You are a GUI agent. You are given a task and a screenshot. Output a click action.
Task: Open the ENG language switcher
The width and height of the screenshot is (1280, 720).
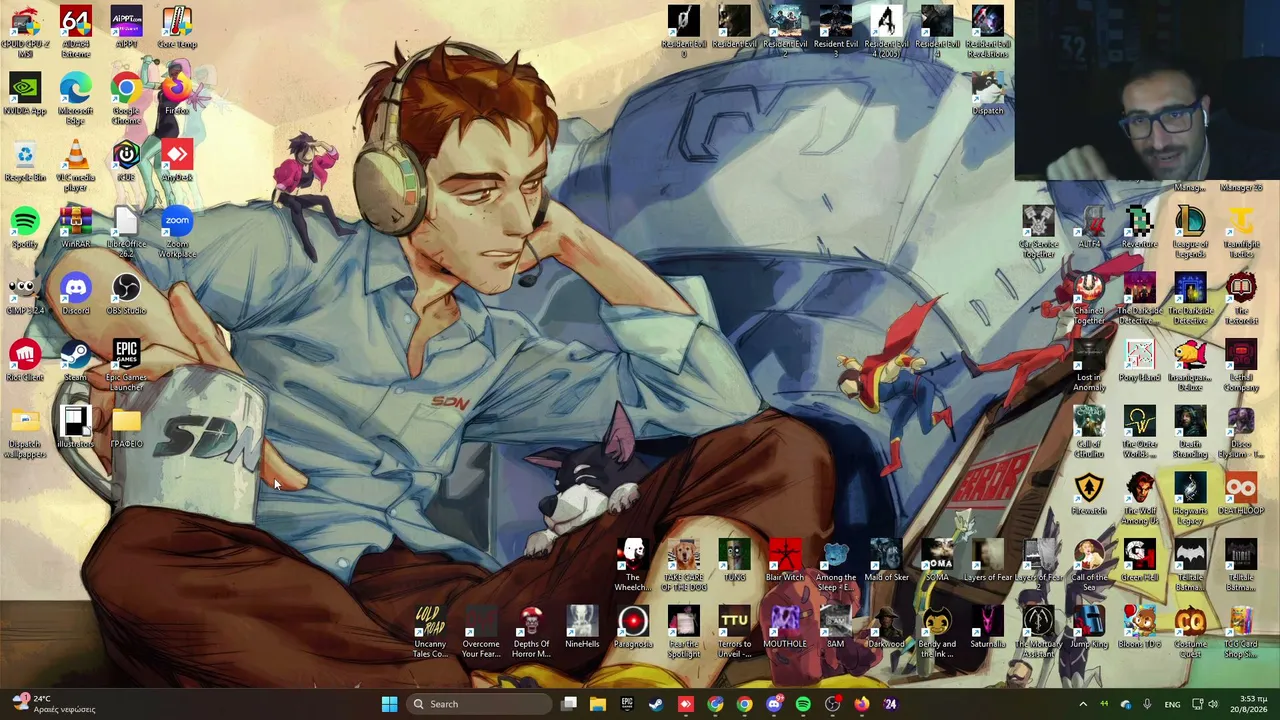1172,704
